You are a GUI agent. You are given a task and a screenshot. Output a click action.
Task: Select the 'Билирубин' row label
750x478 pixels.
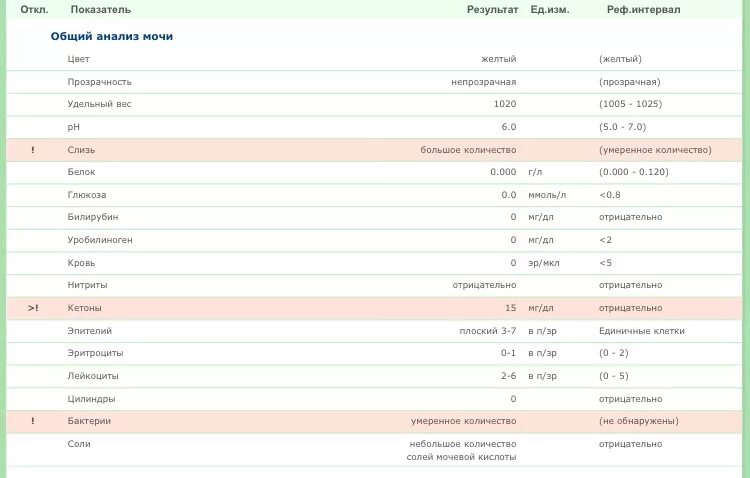(x=93, y=217)
